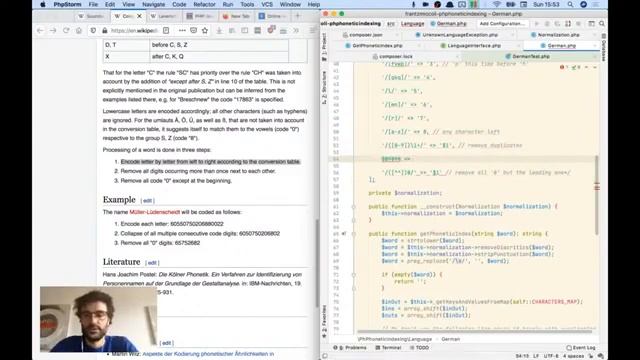The width and height of the screenshot is (640, 360).
Task: Click German.php breadcrumb in navigation bar
Action: point(448,24)
